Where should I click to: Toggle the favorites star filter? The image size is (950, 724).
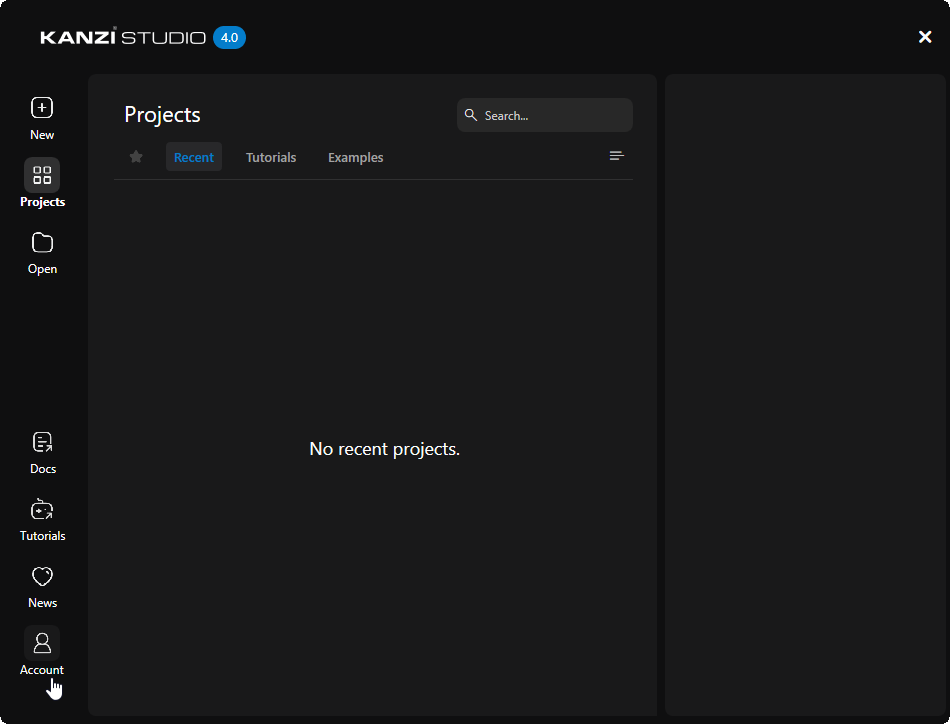135,156
